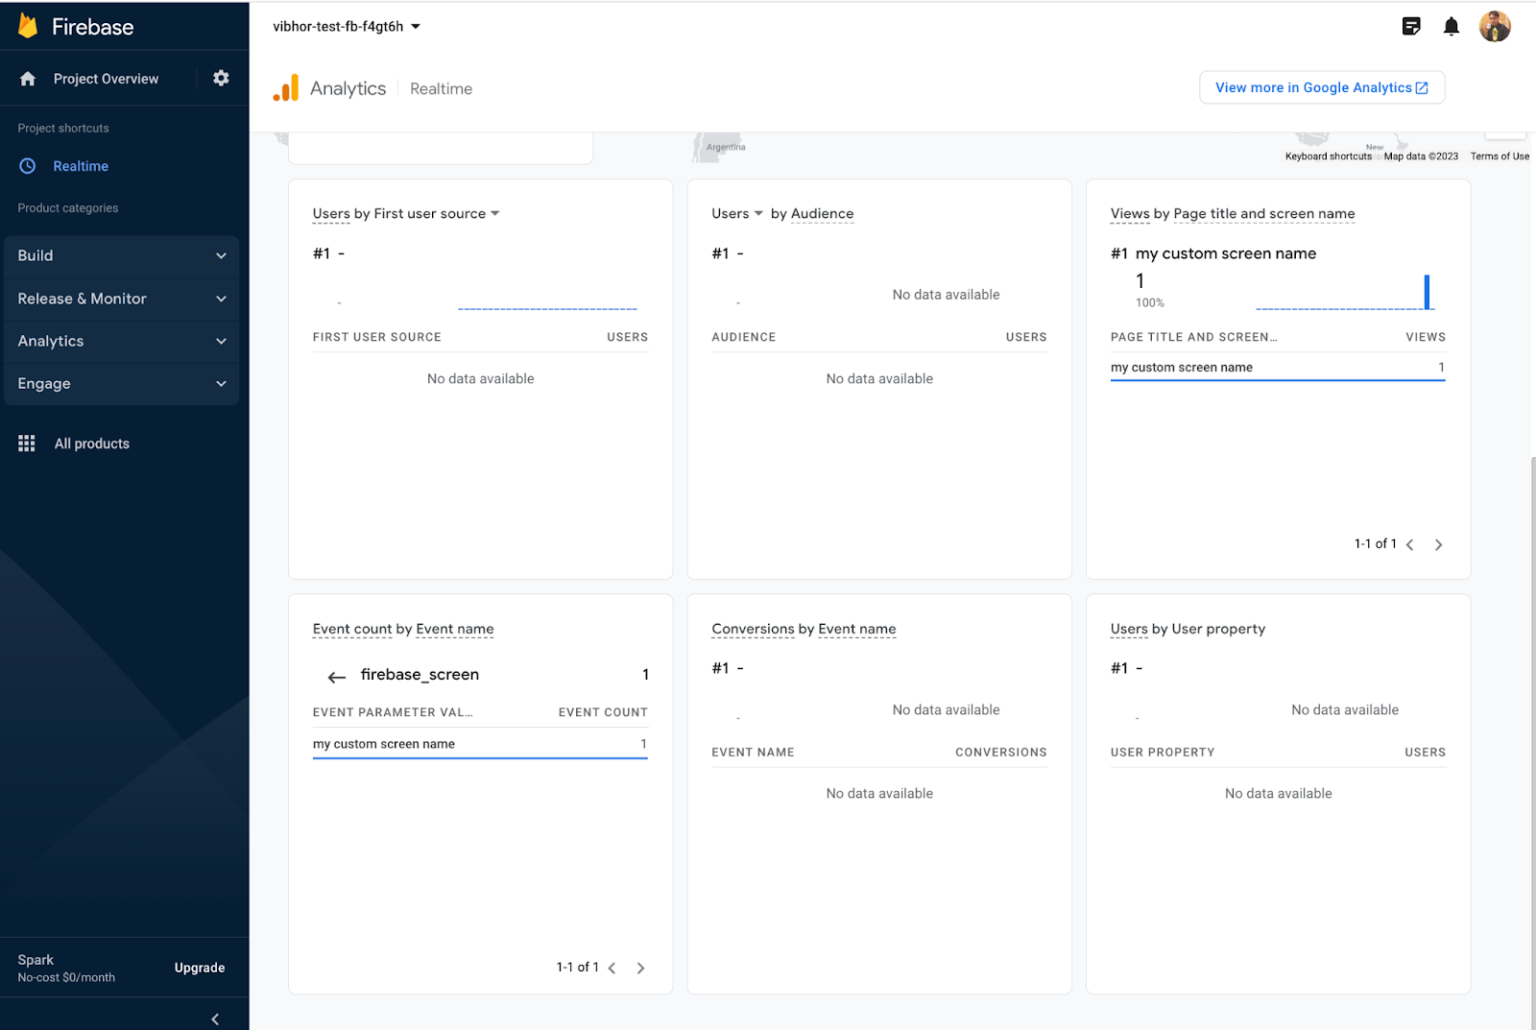Open Project Overview via the home icon
Image resolution: width=1536 pixels, height=1030 pixels.
coord(27,78)
